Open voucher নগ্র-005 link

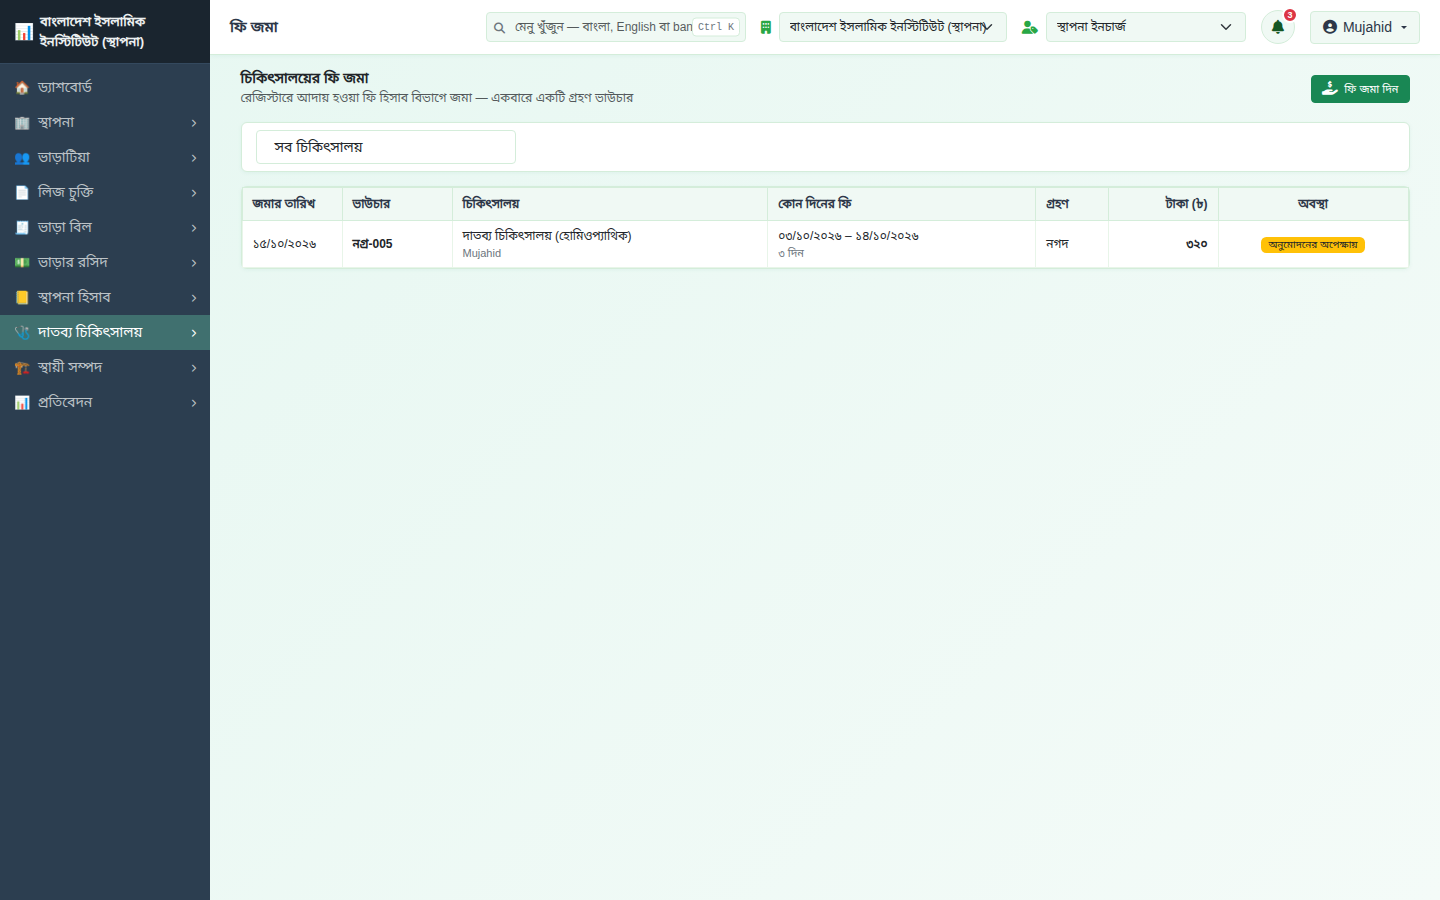point(372,244)
